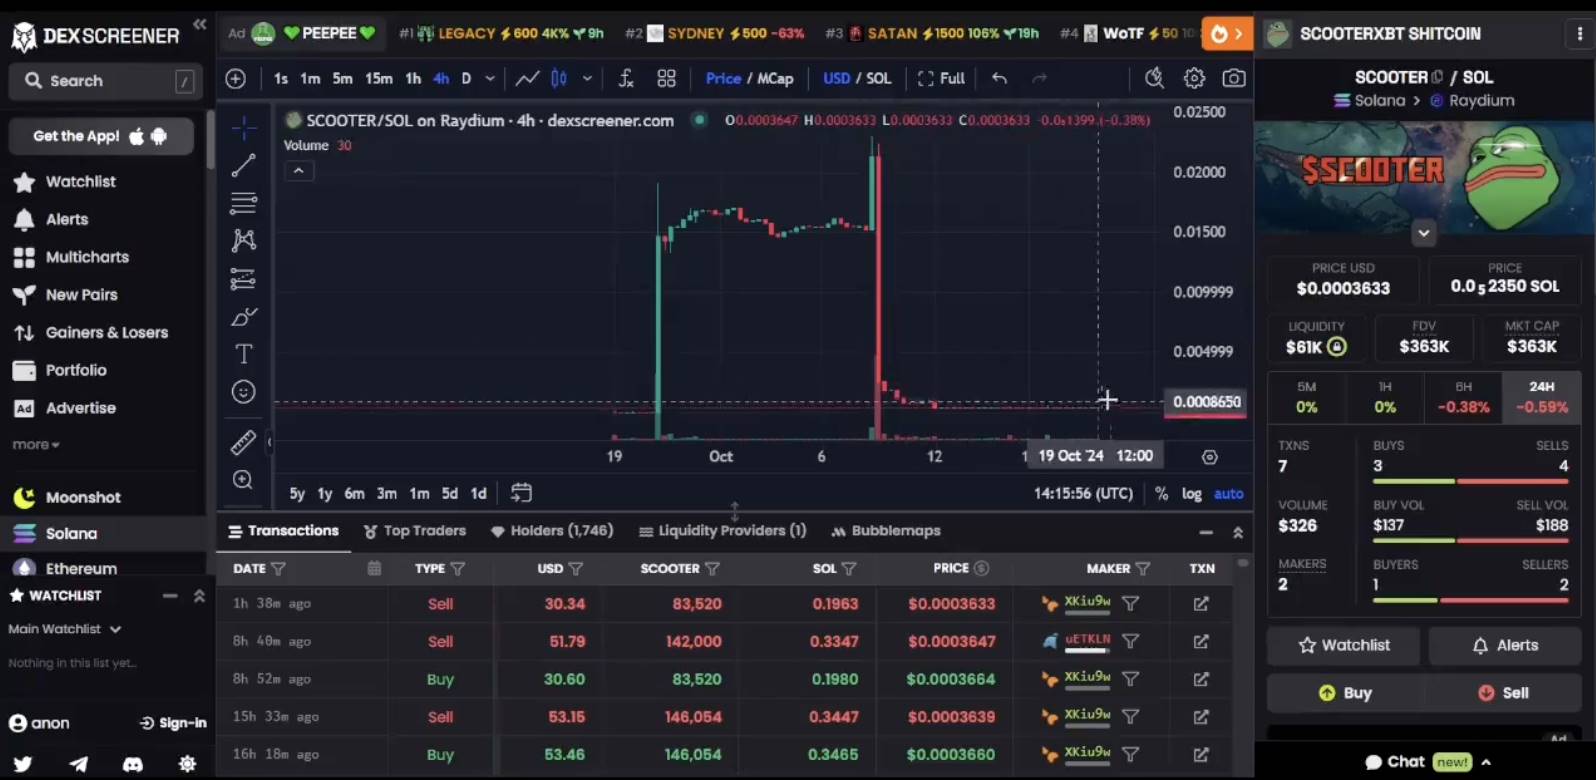Select the brush drawing tool
Image resolution: width=1596 pixels, height=780 pixels.
pyautogui.click(x=243, y=317)
